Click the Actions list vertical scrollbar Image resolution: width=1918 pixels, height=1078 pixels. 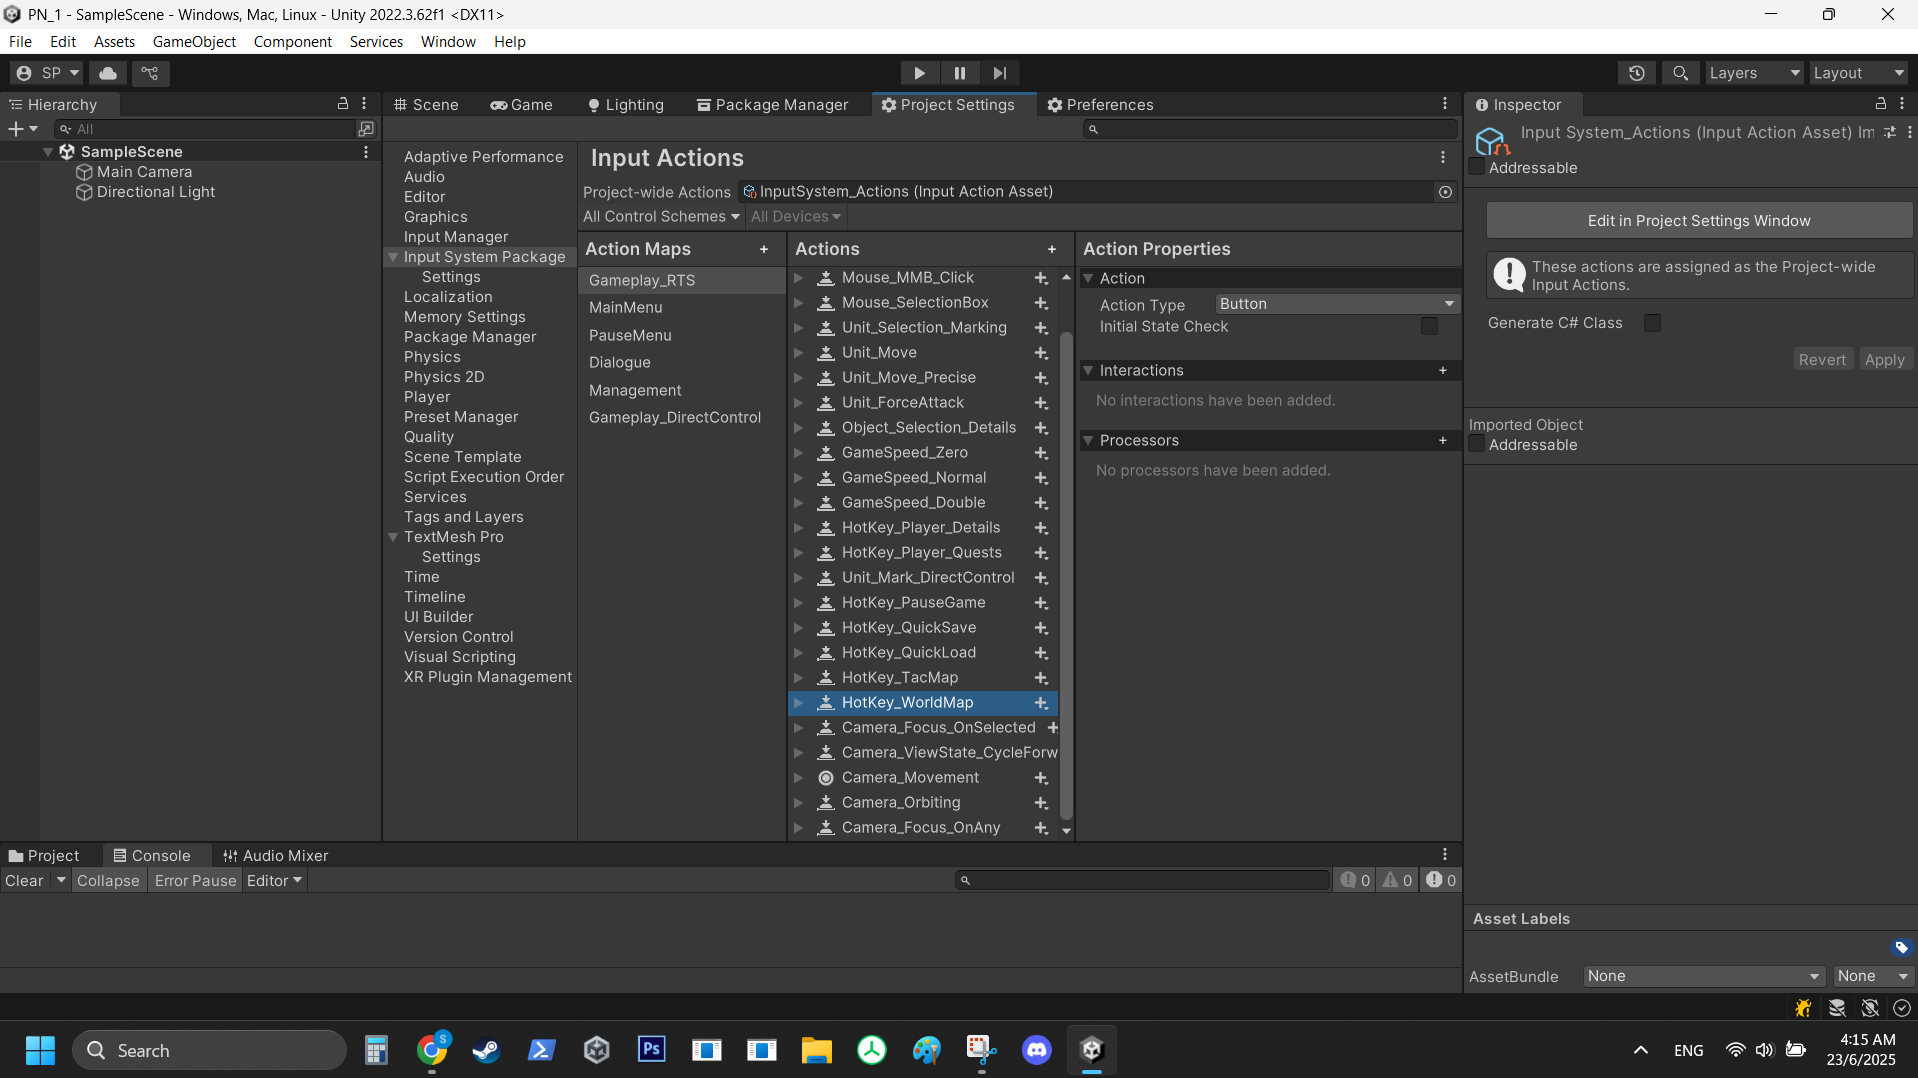click(1066, 574)
